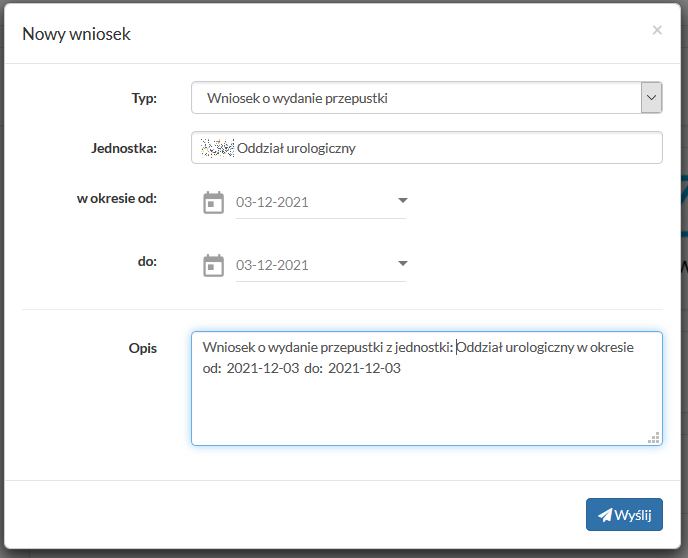Close the Nowy wniosek dialog
The image size is (688, 558).
tap(657, 30)
